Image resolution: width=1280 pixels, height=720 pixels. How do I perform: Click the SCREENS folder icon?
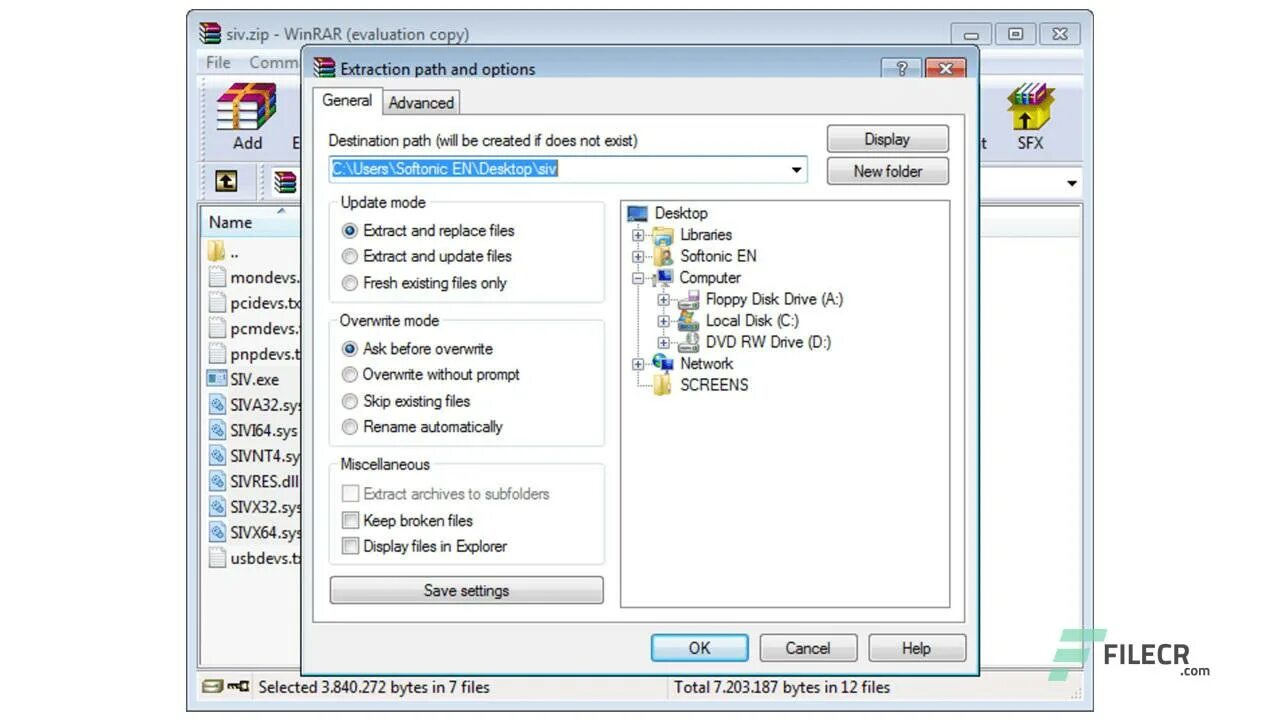click(x=663, y=385)
